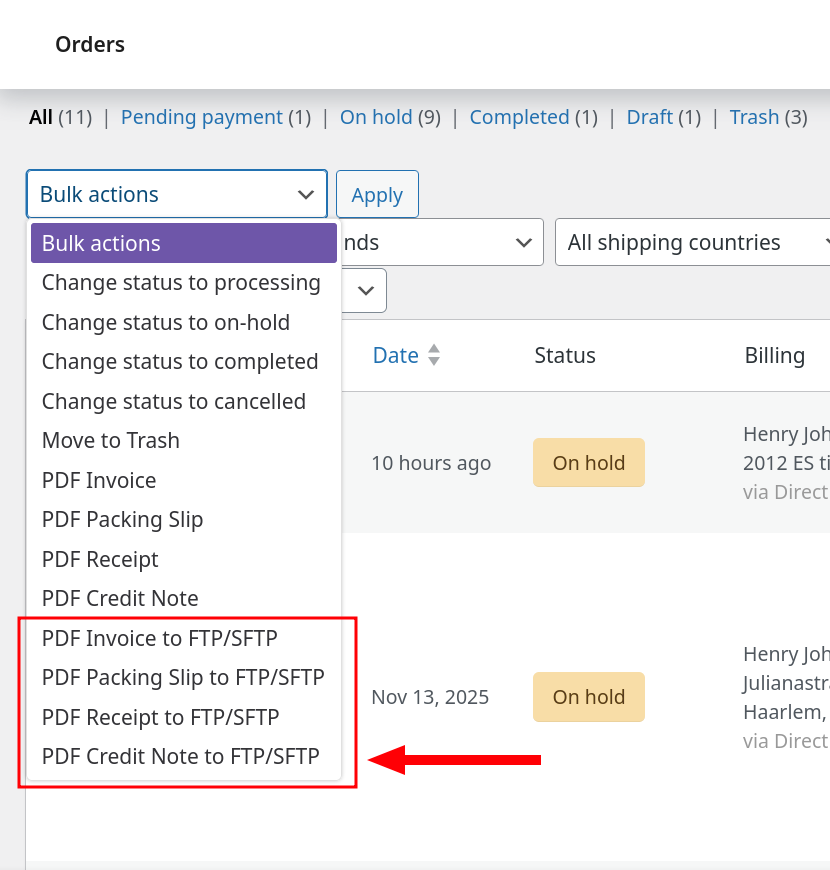Viewport: 830px width, 870px height.
Task: Select PDF Receipt to FTP/SFTP option
Action: [x=160, y=717]
